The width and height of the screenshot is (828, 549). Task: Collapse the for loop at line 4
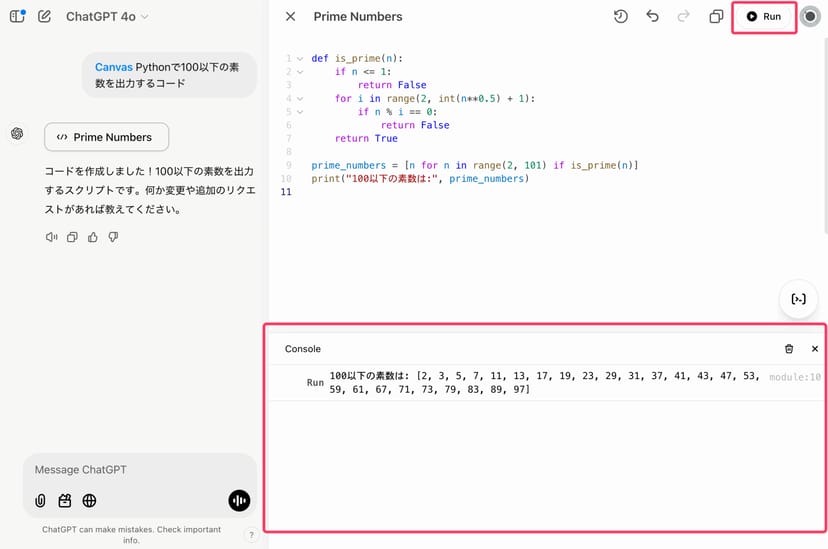pos(299,99)
